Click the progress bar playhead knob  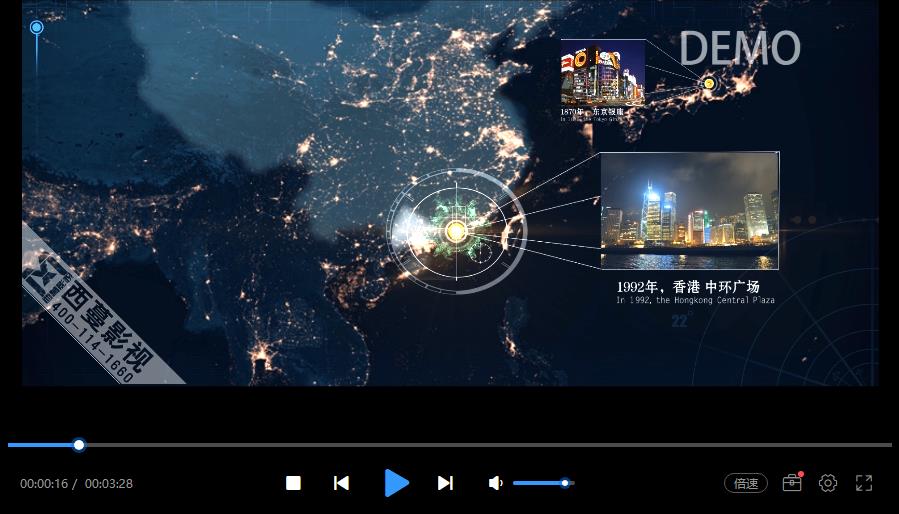pos(79,445)
